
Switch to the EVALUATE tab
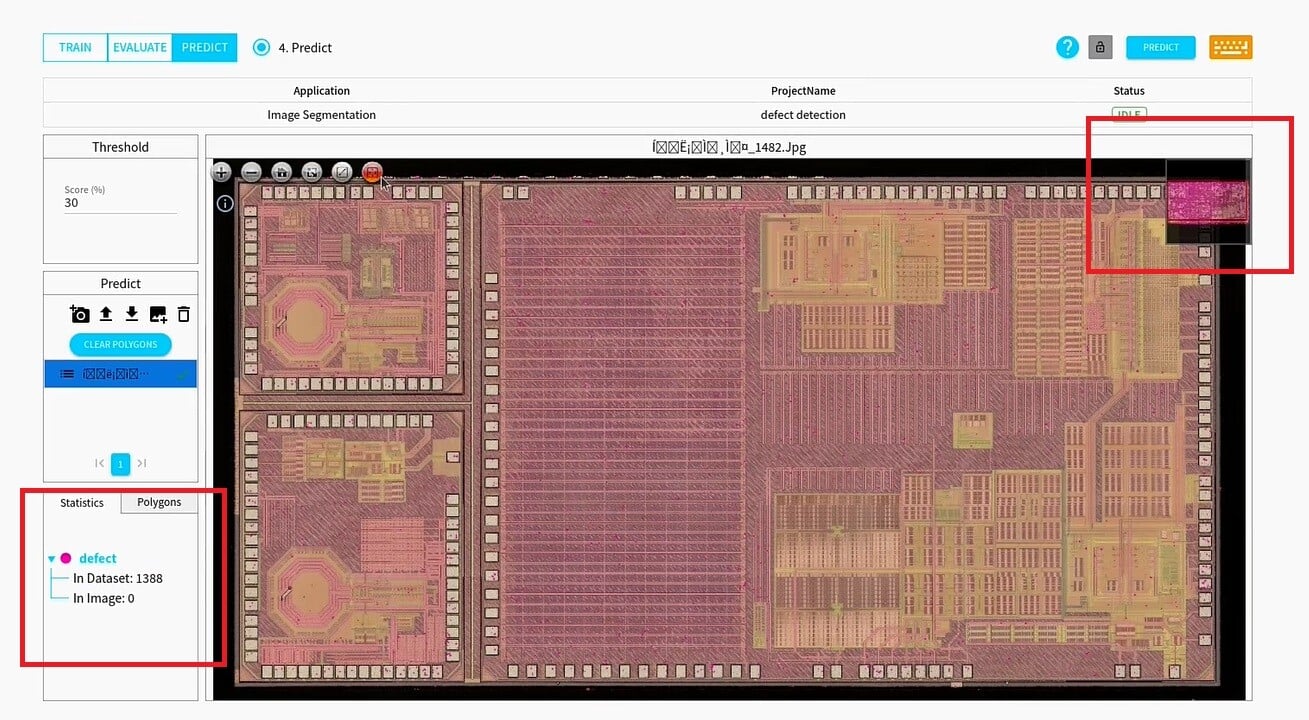pos(139,47)
